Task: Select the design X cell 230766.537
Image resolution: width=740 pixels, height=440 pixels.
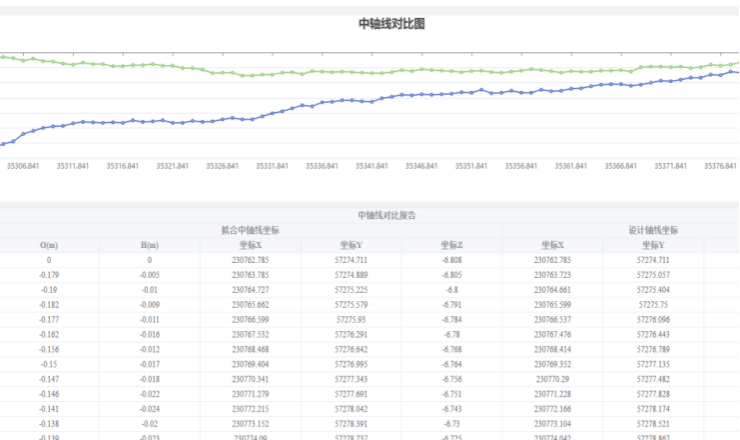Action: point(553,320)
